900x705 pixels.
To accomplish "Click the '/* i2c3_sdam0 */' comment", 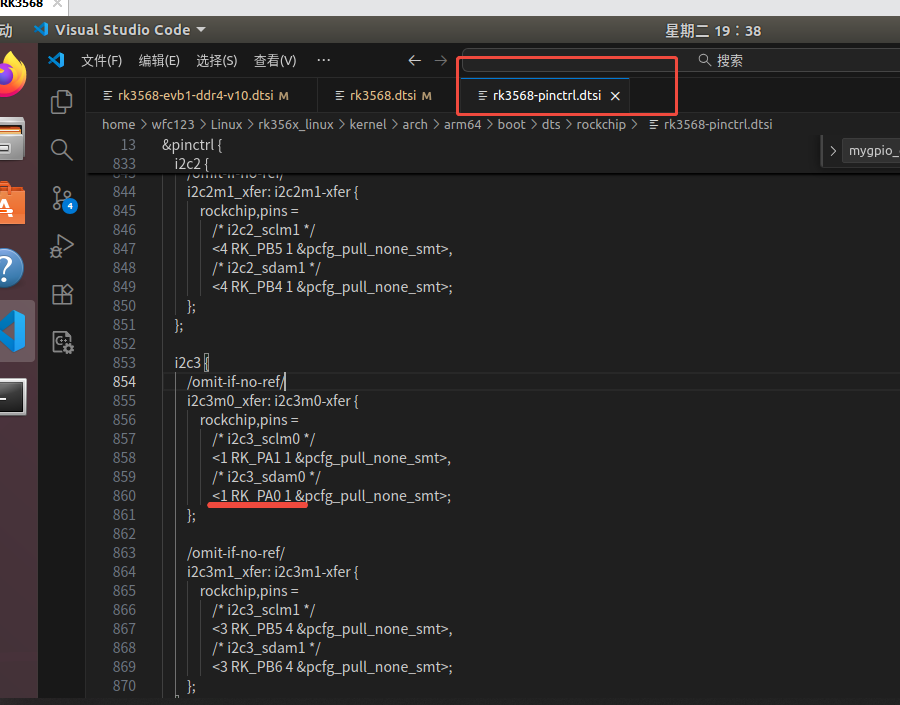I will tap(266, 477).
